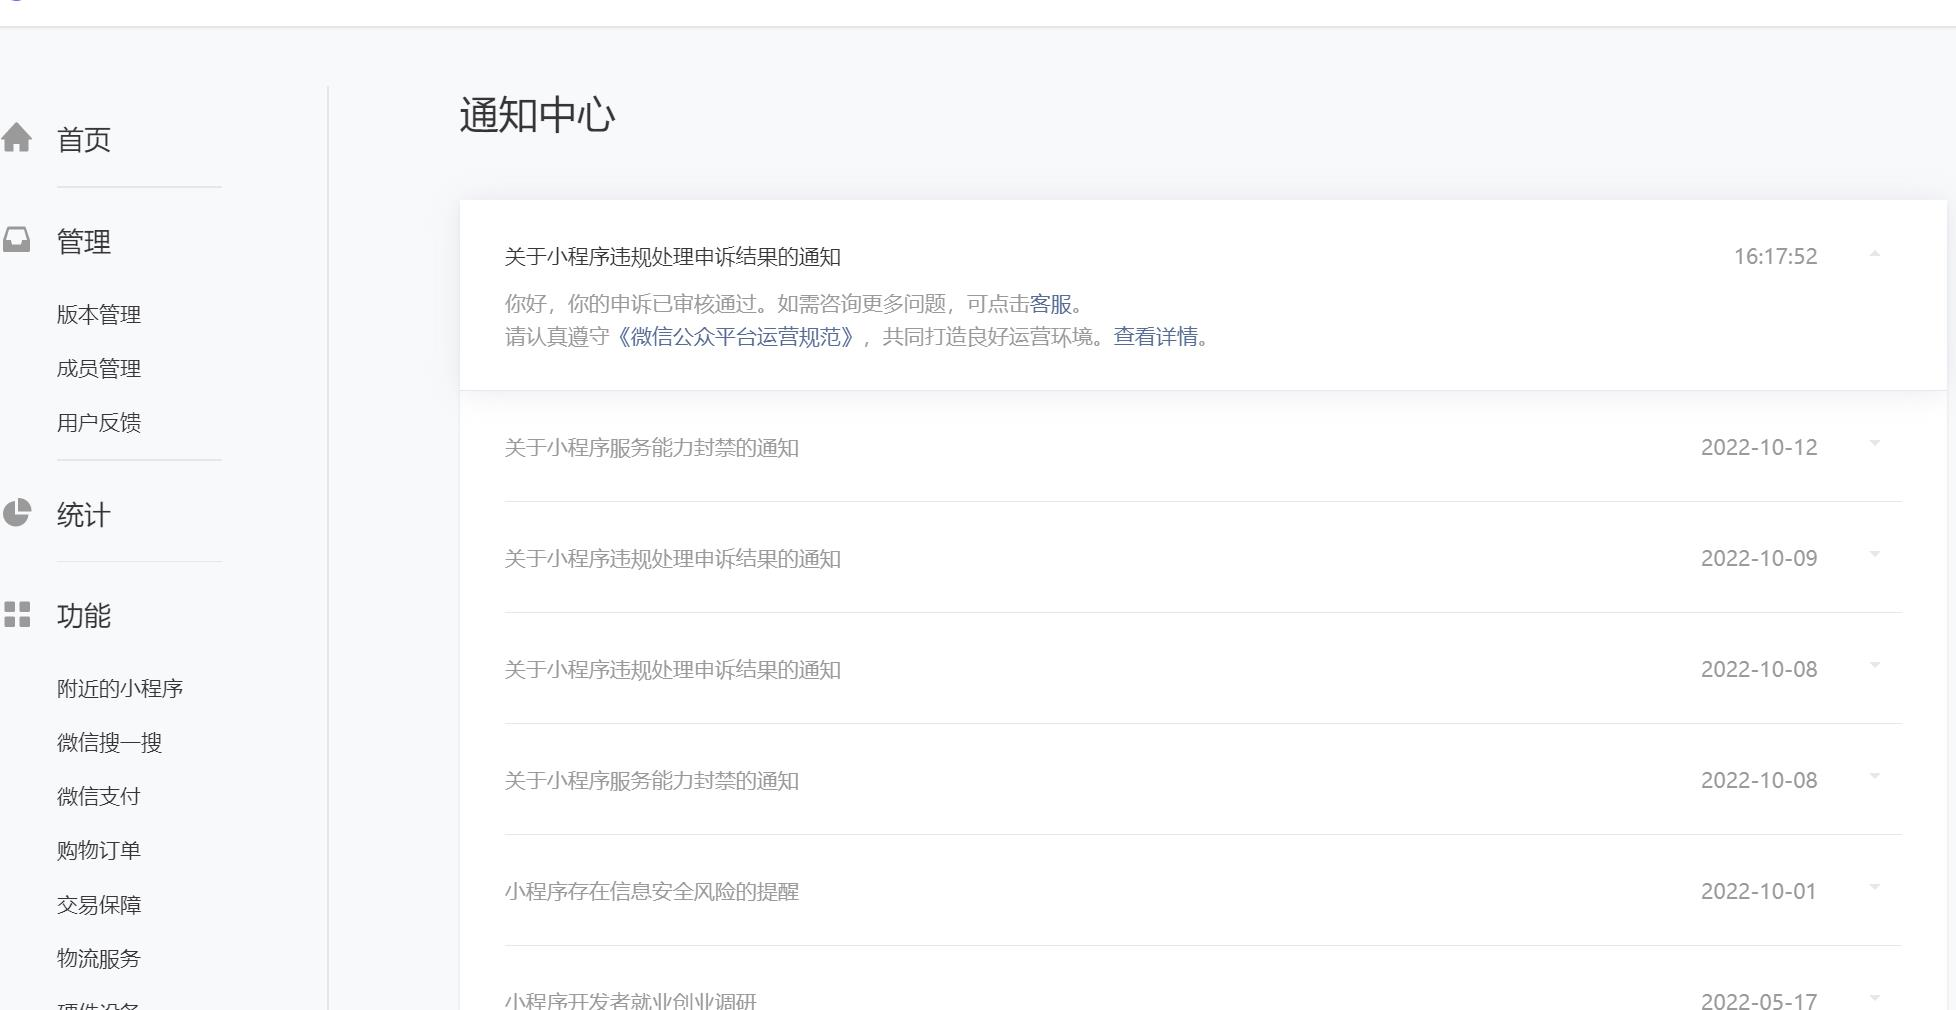Select 微信支付 in sidebar
Image resolution: width=1956 pixels, height=1010 pixels.
(x=99, y=796)
